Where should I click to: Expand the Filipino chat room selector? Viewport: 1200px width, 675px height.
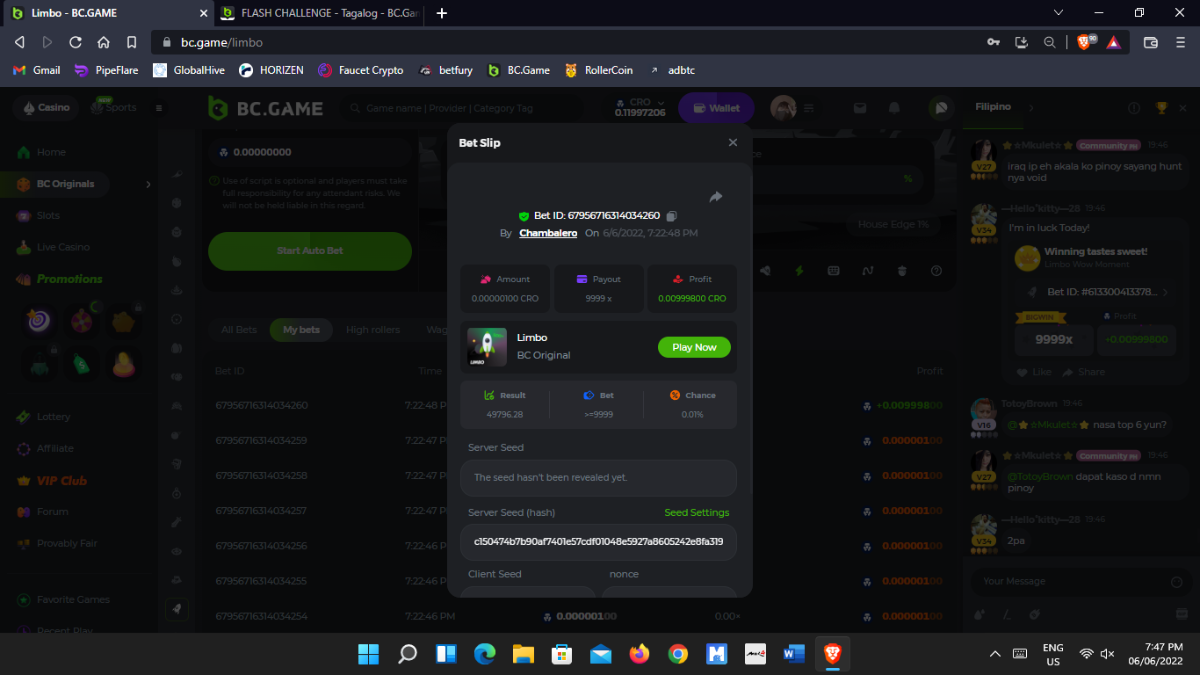tap(1031, 107)
